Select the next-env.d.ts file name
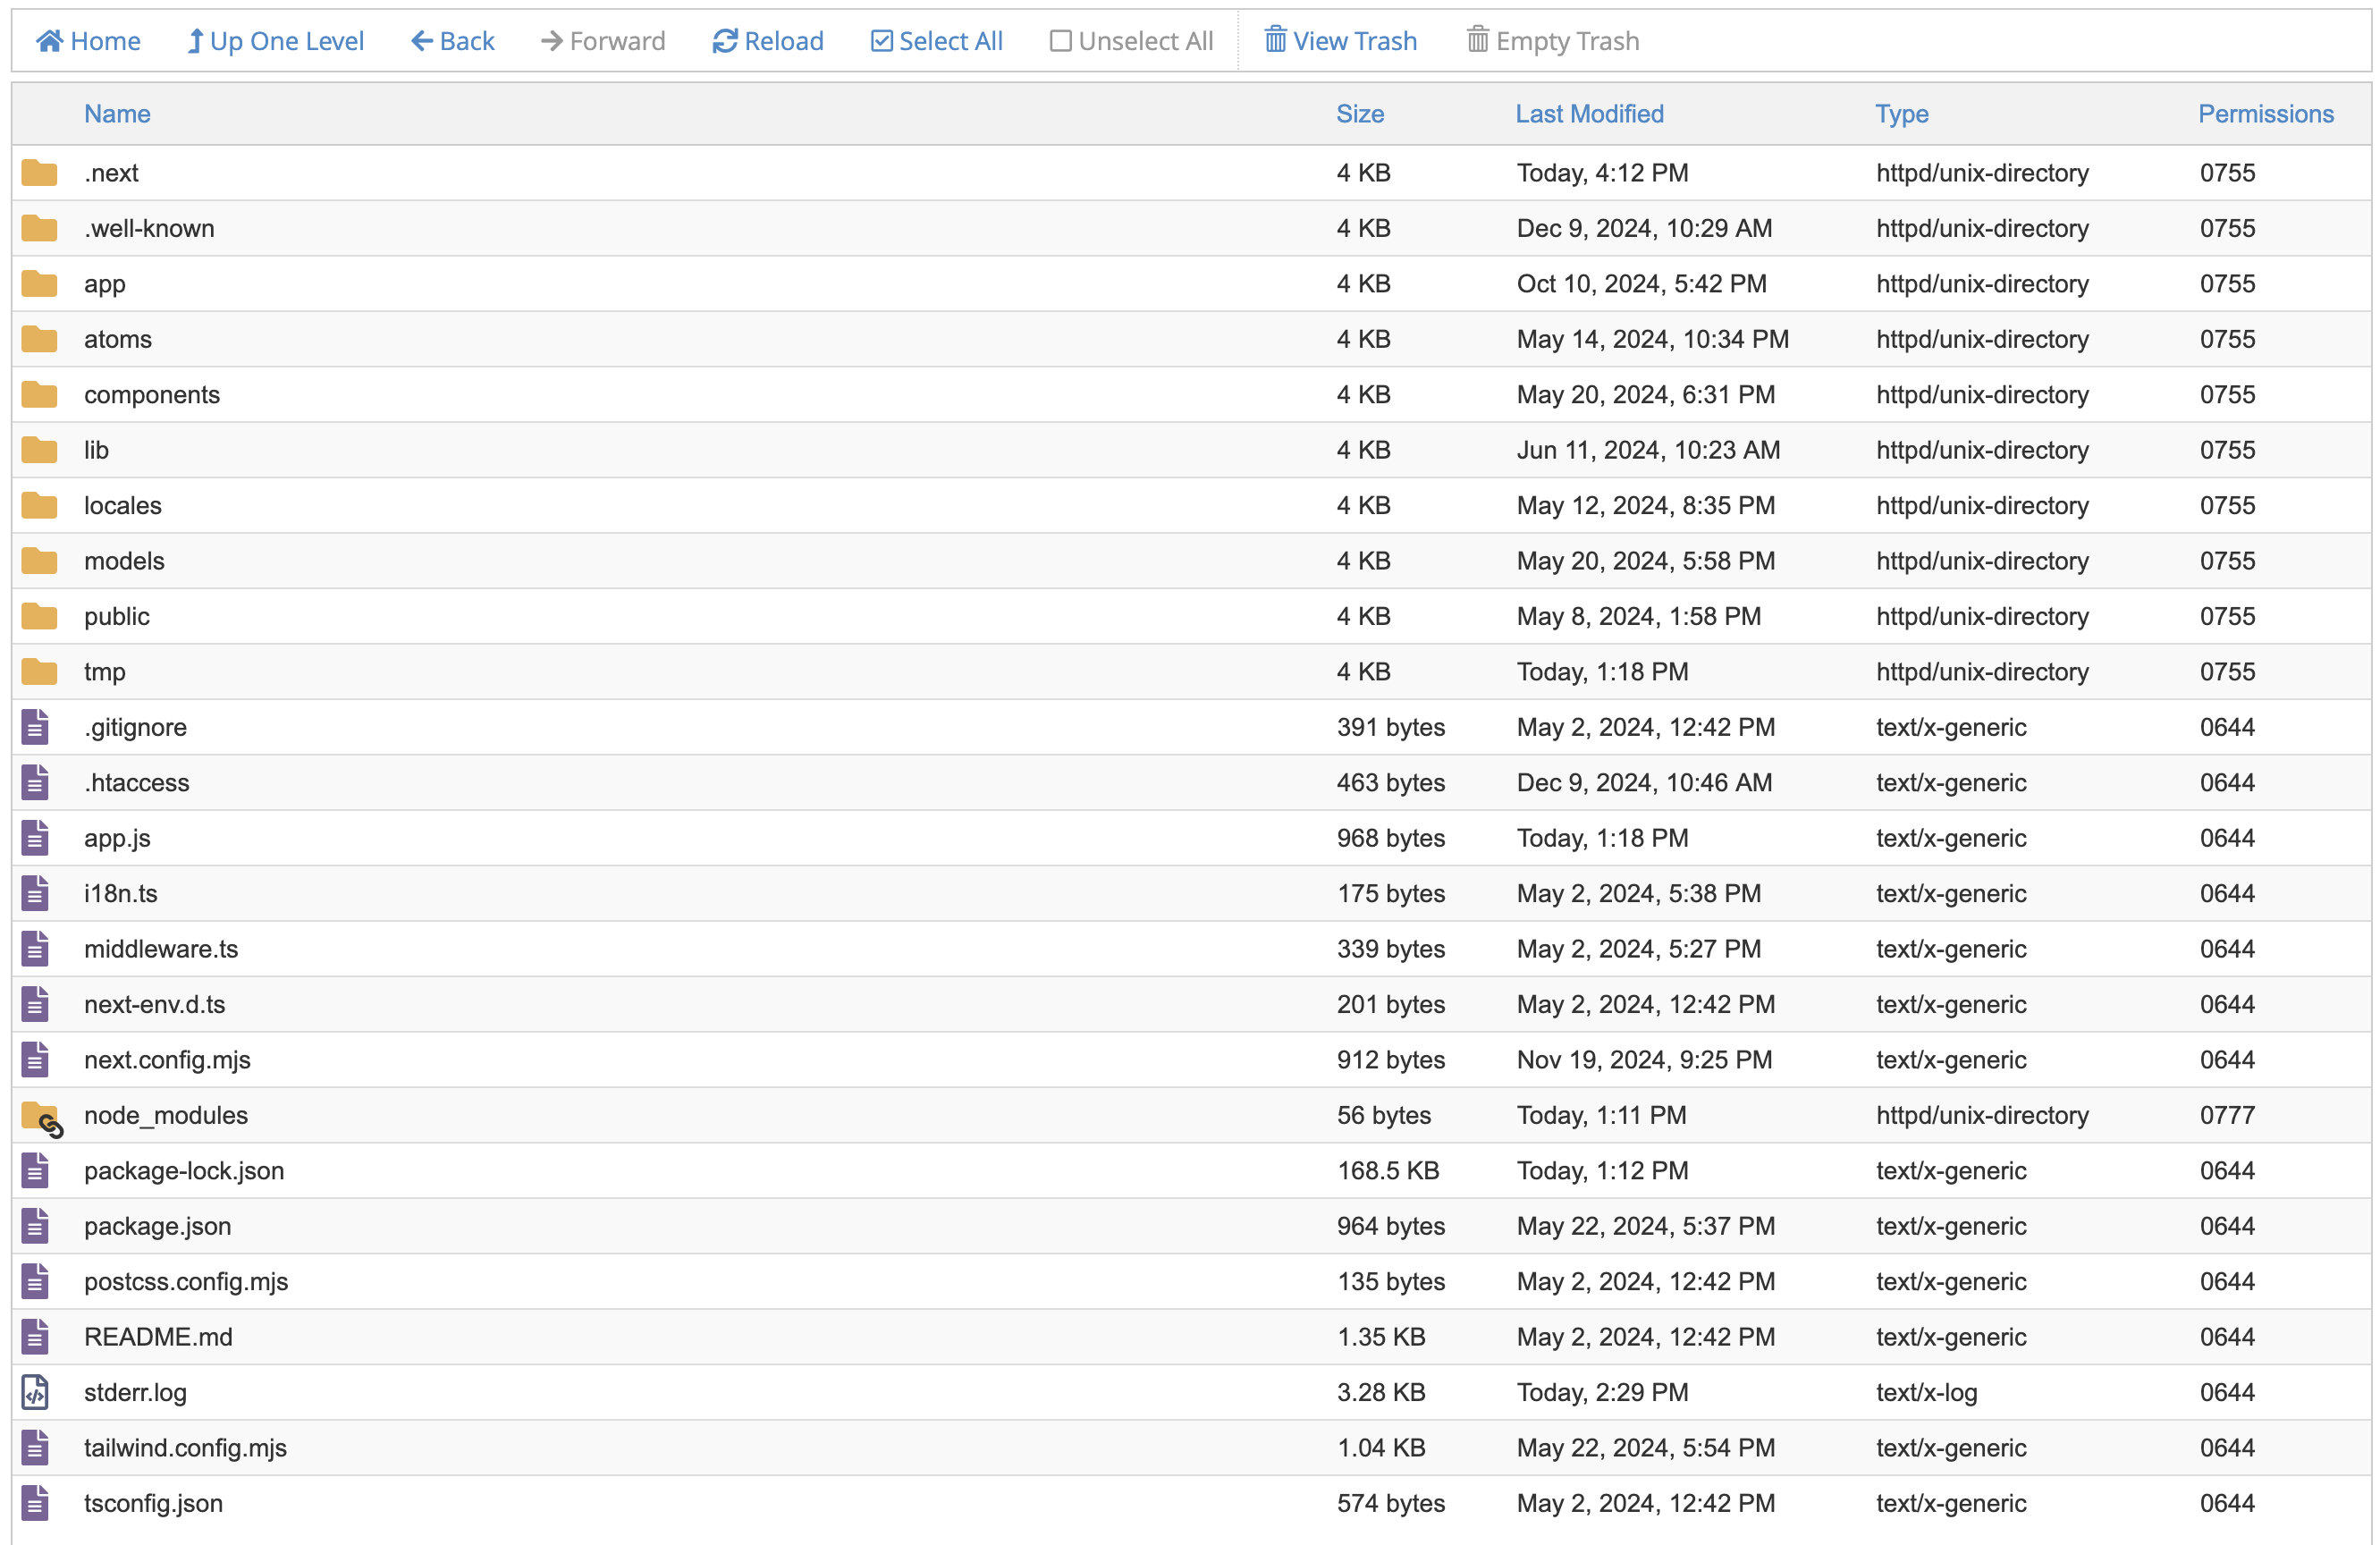Viewport: 2380px width, 1545px height. click(155, 1004)
